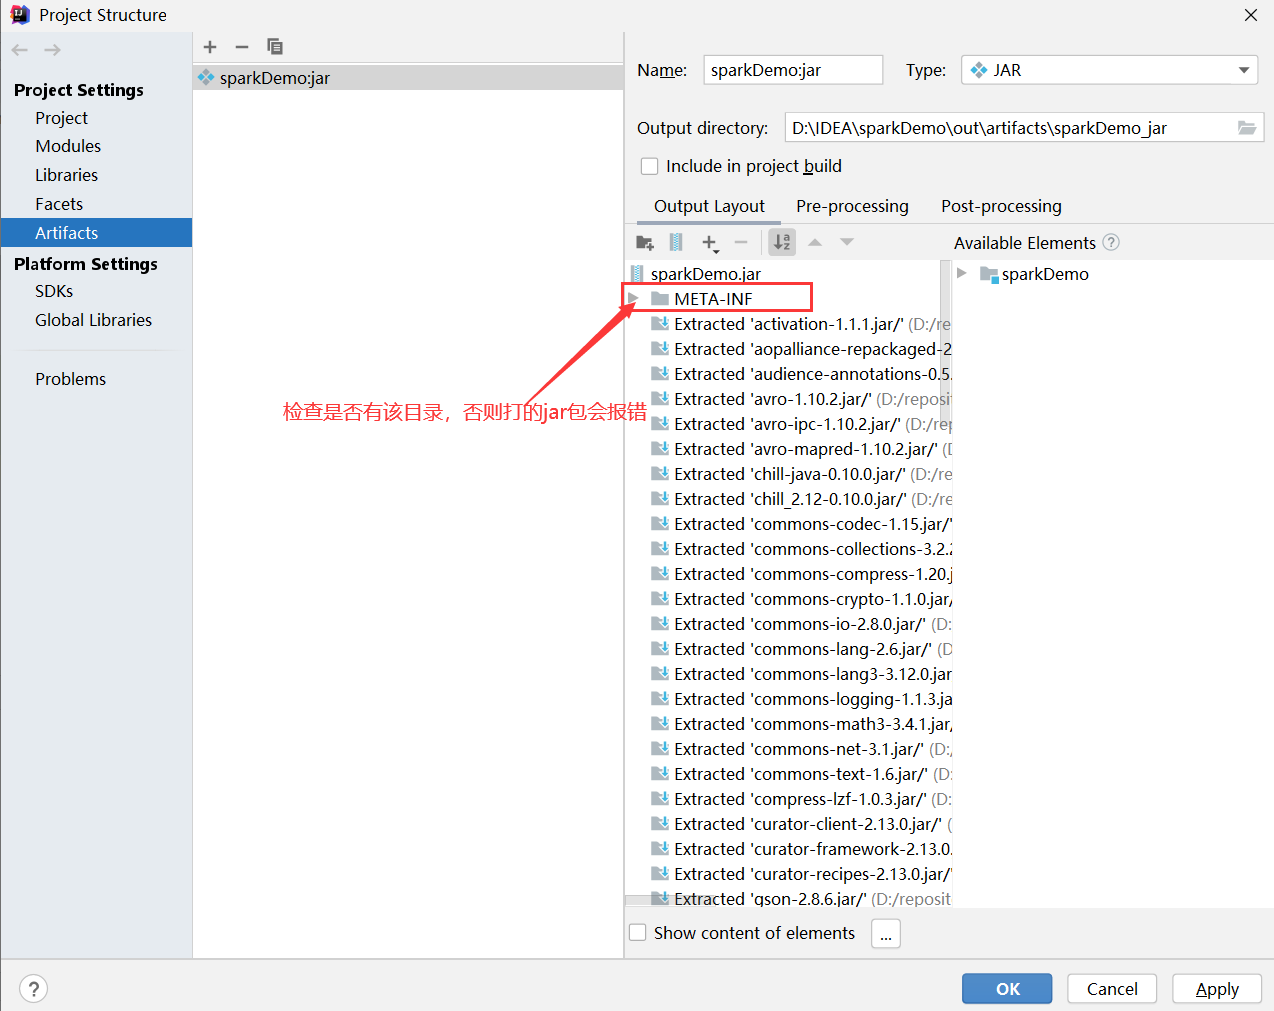This screenshot has height=1011, width=1274.
Task: Click the Cancel button
Action: click(1112, 988)
